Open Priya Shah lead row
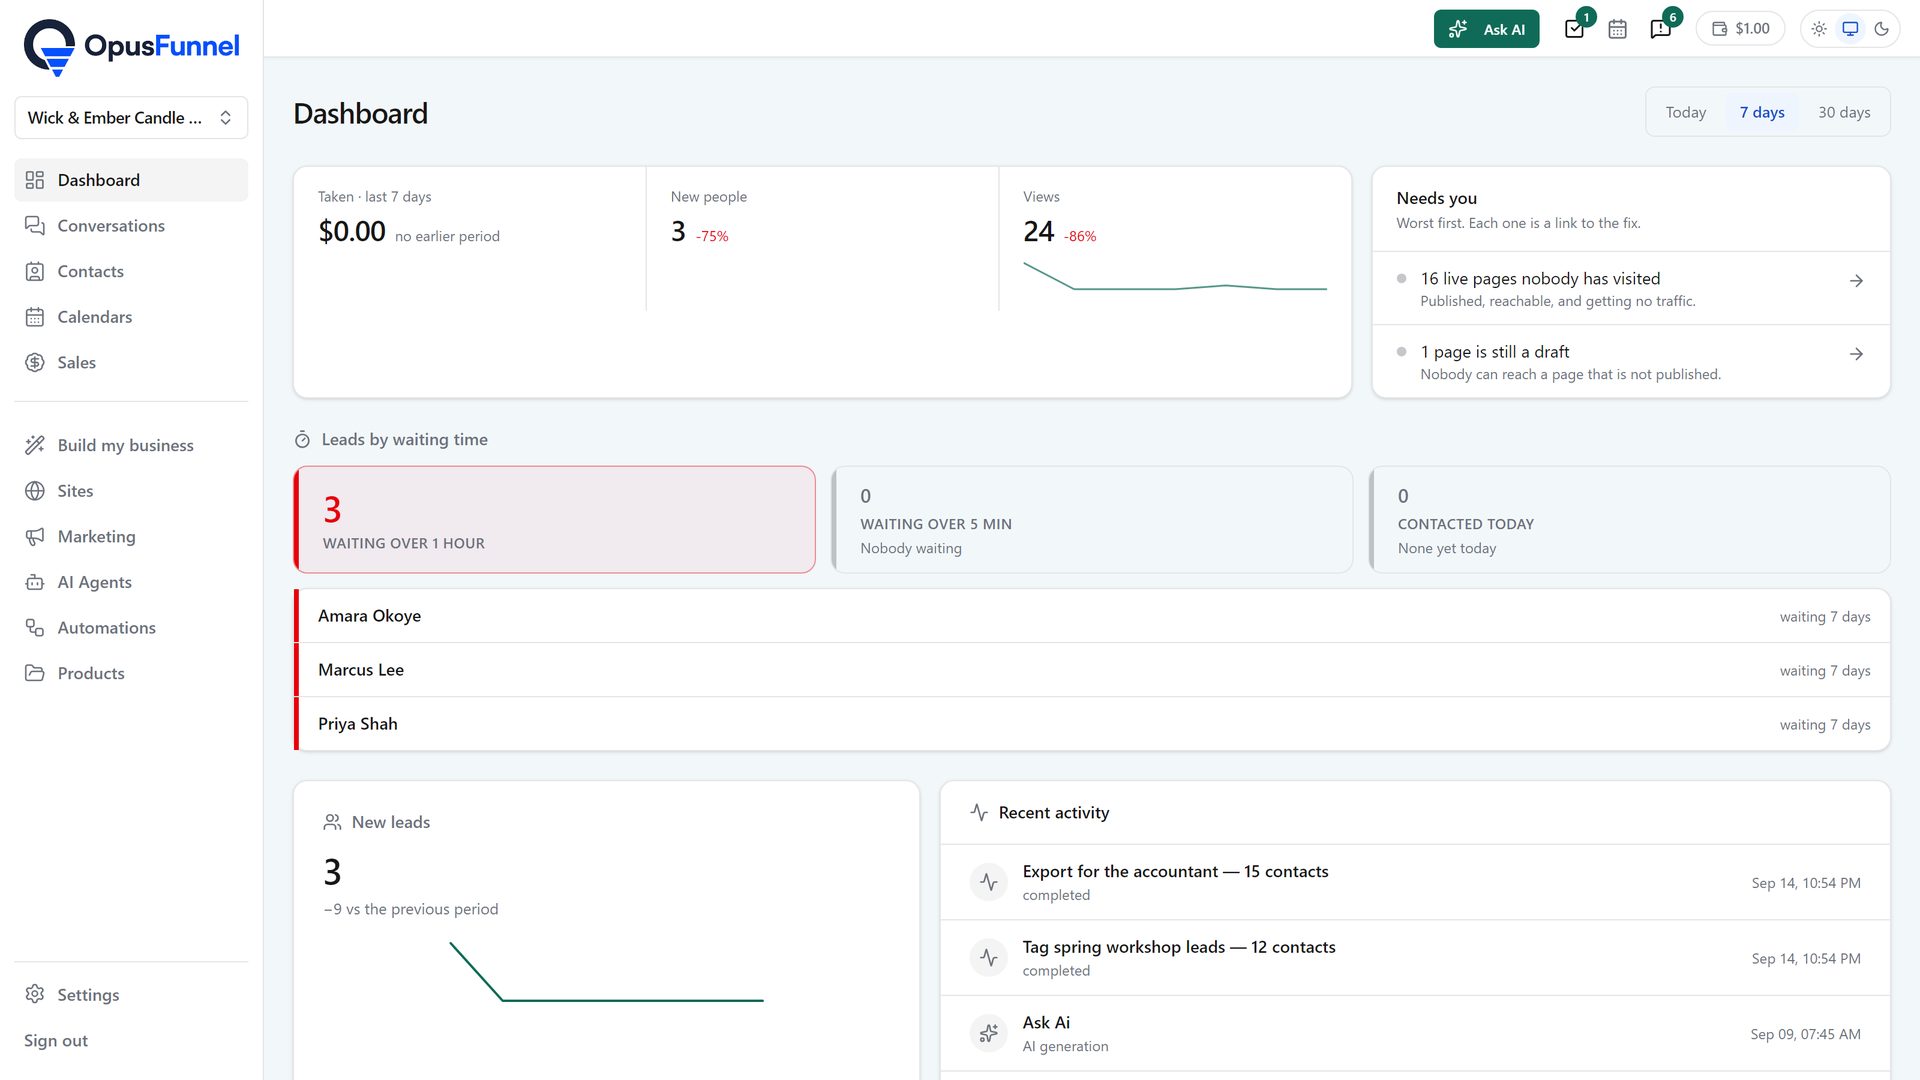Image resolution: width=1920 pixels, height=1080 pixels. [x=1092, y=724]
